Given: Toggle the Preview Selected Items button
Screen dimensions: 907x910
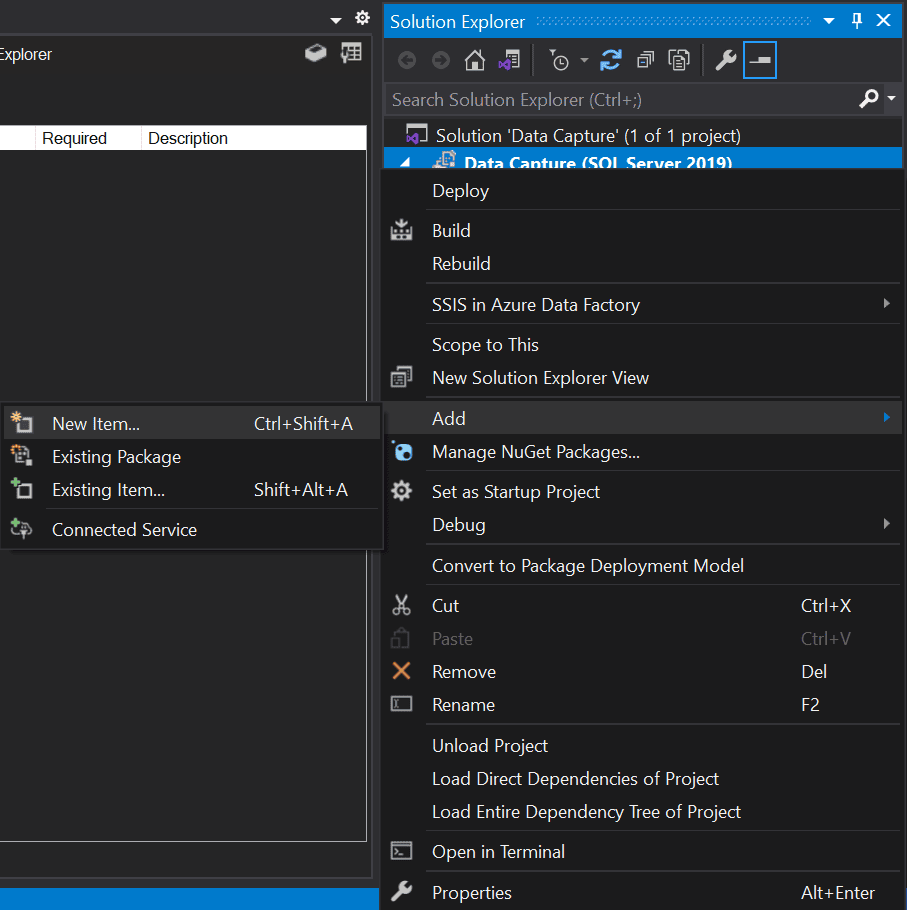Looking at the screenshot, I should pyautogui.click(x=758, y=60).
